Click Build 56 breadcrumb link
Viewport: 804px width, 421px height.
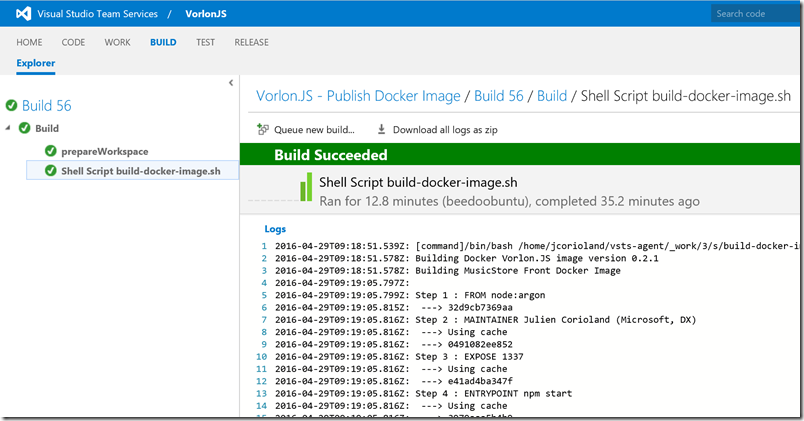[498, 96]
